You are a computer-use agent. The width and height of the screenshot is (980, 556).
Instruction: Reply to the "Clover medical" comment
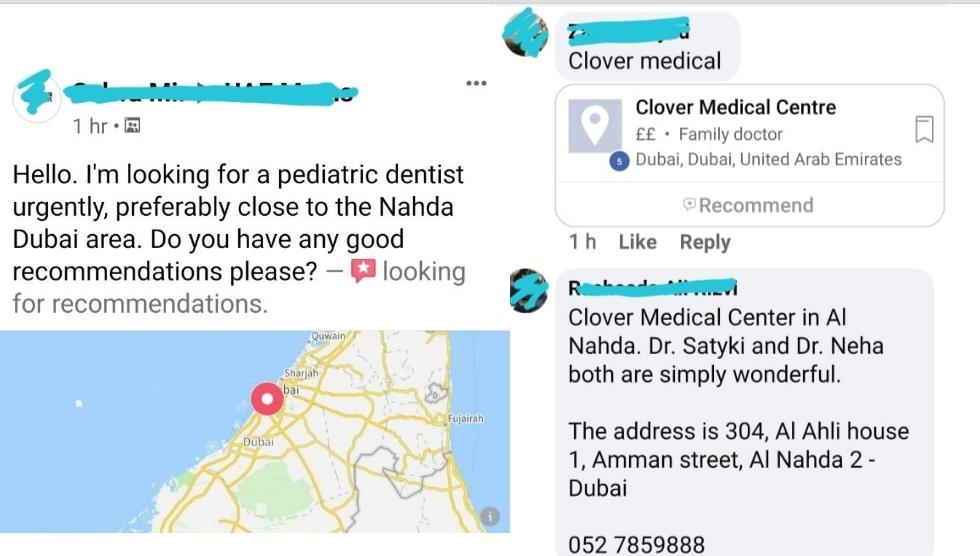coord(705,242)
